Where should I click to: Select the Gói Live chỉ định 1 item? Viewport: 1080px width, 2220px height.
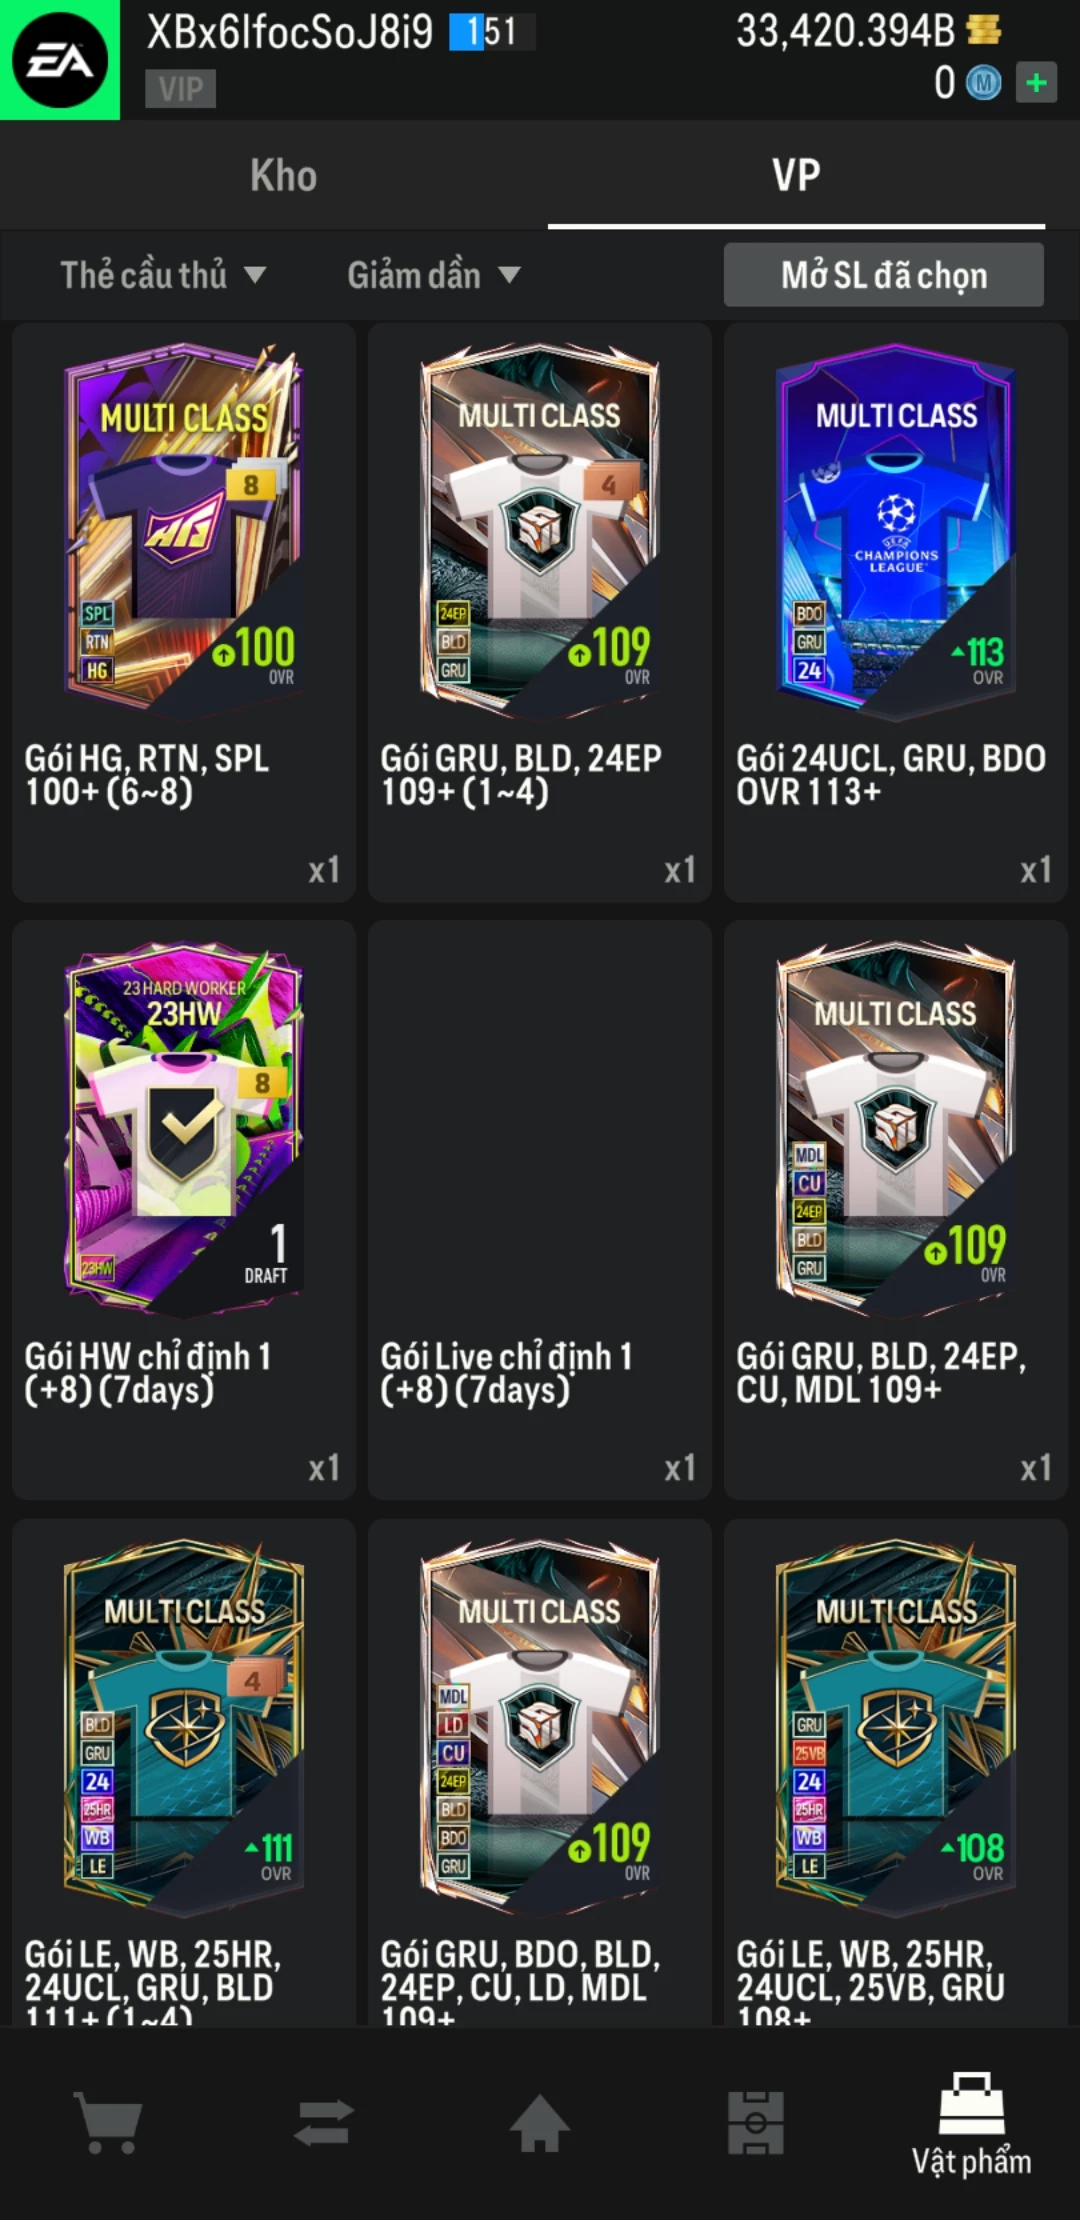point(540,1210)
